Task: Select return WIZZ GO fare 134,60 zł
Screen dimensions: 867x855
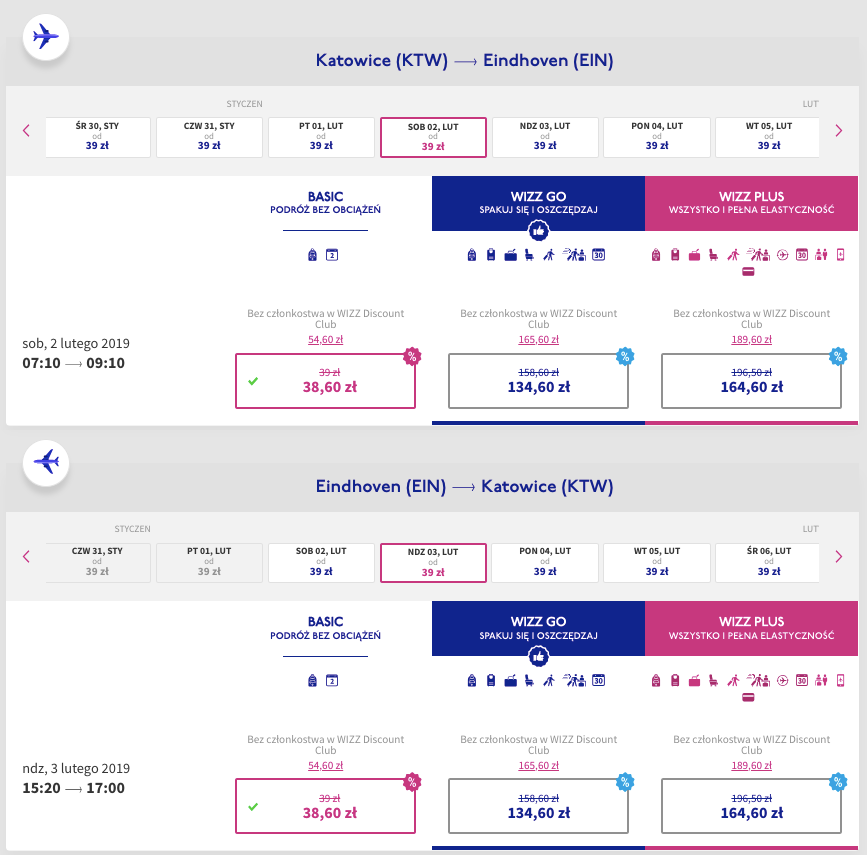Action: [x=538, y=806]
